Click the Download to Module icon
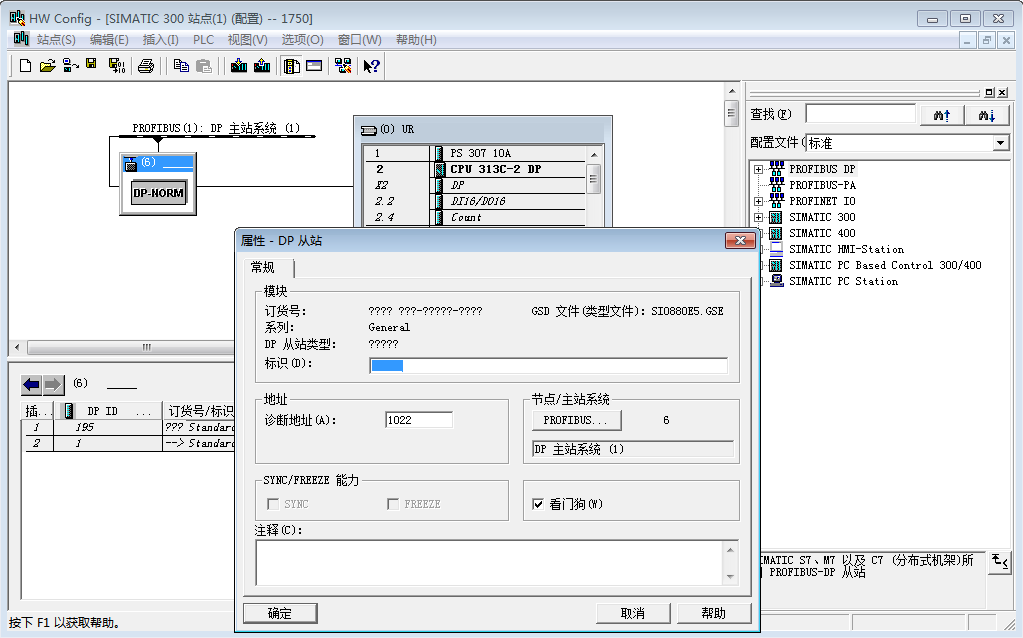 coord(239,66)
